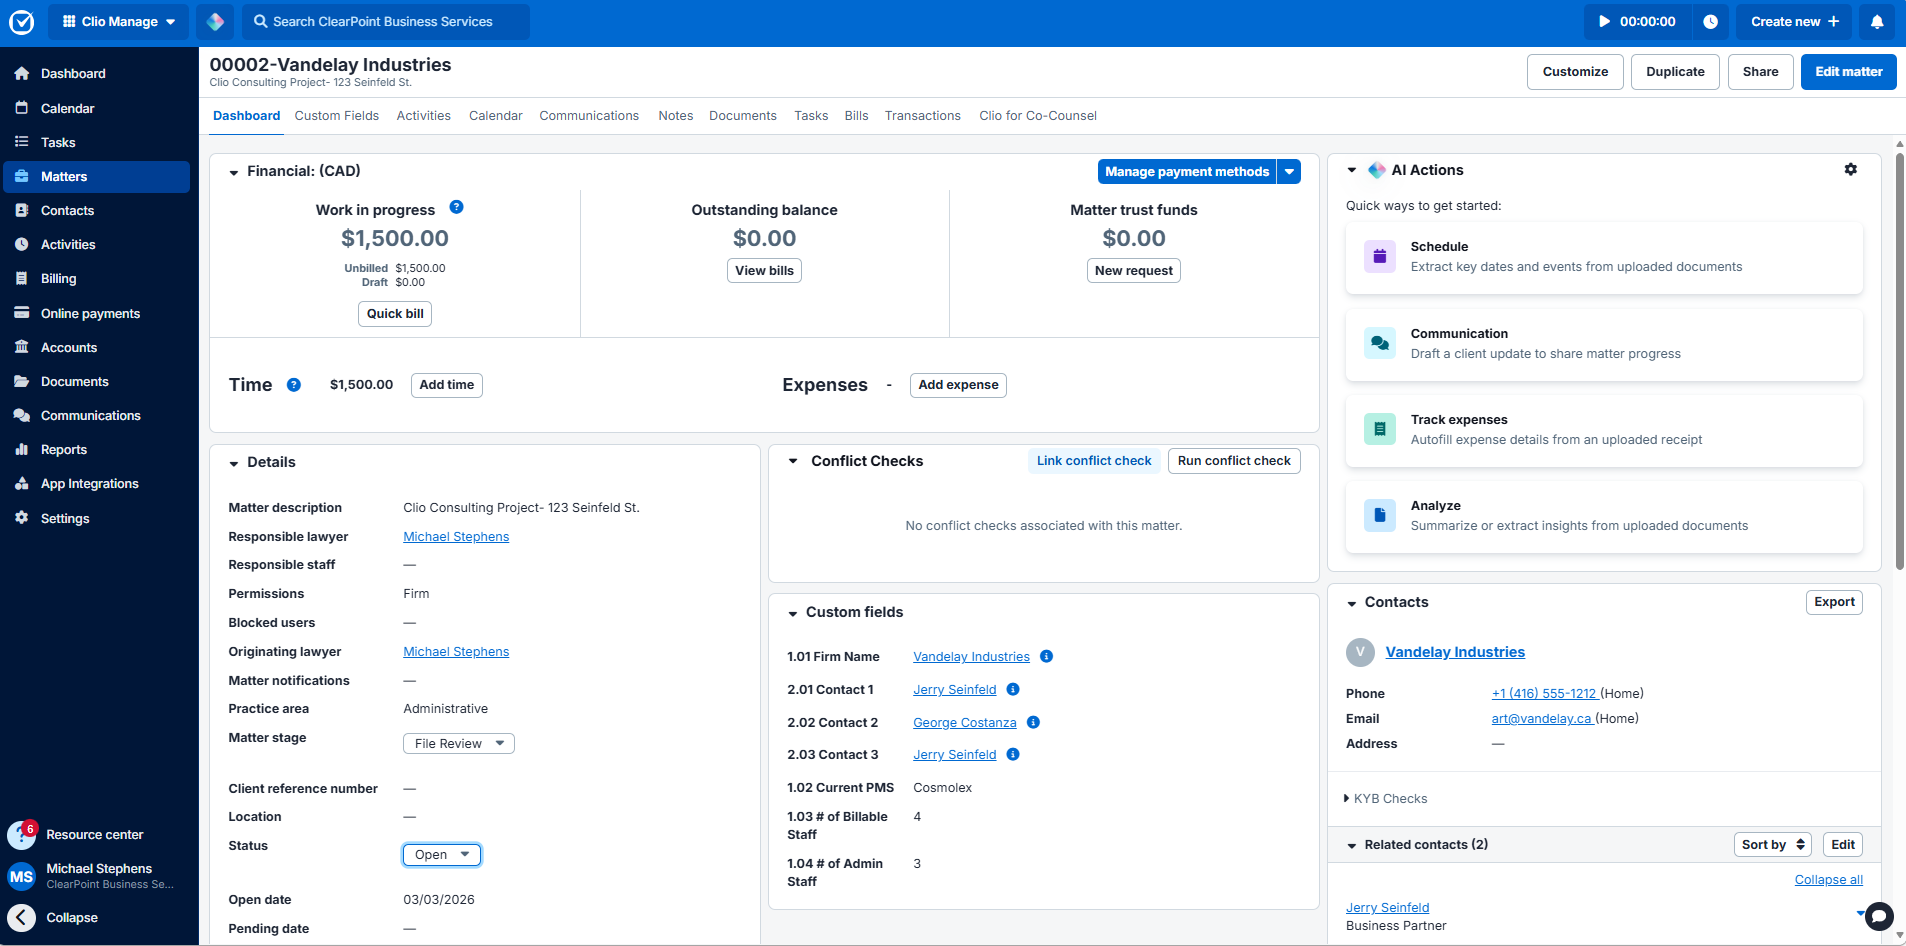Click the Edit matter button

[1849, 72]
